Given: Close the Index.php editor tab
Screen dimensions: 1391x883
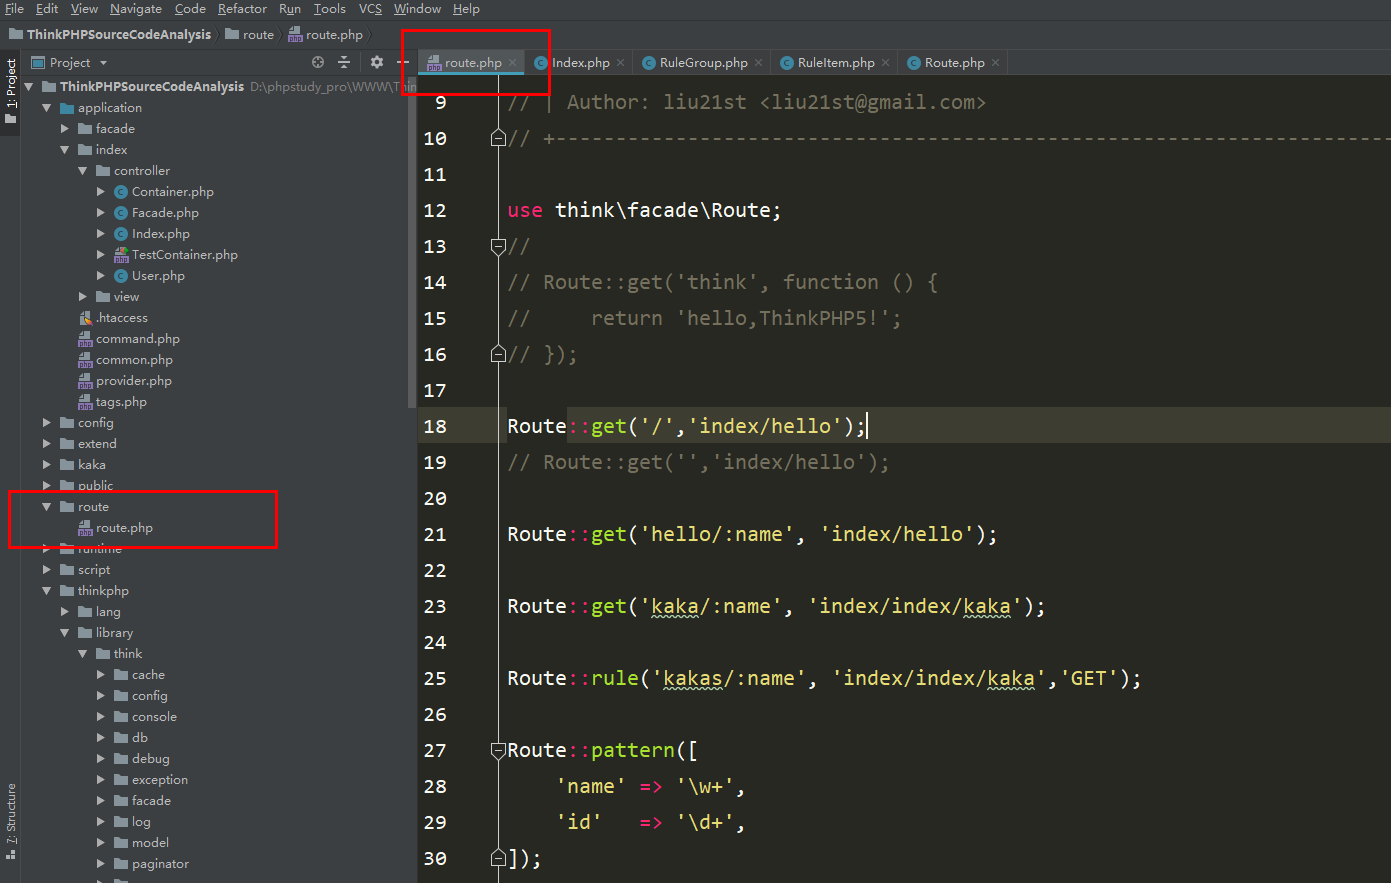Looking at the screenshot, I should click(620, 63).
